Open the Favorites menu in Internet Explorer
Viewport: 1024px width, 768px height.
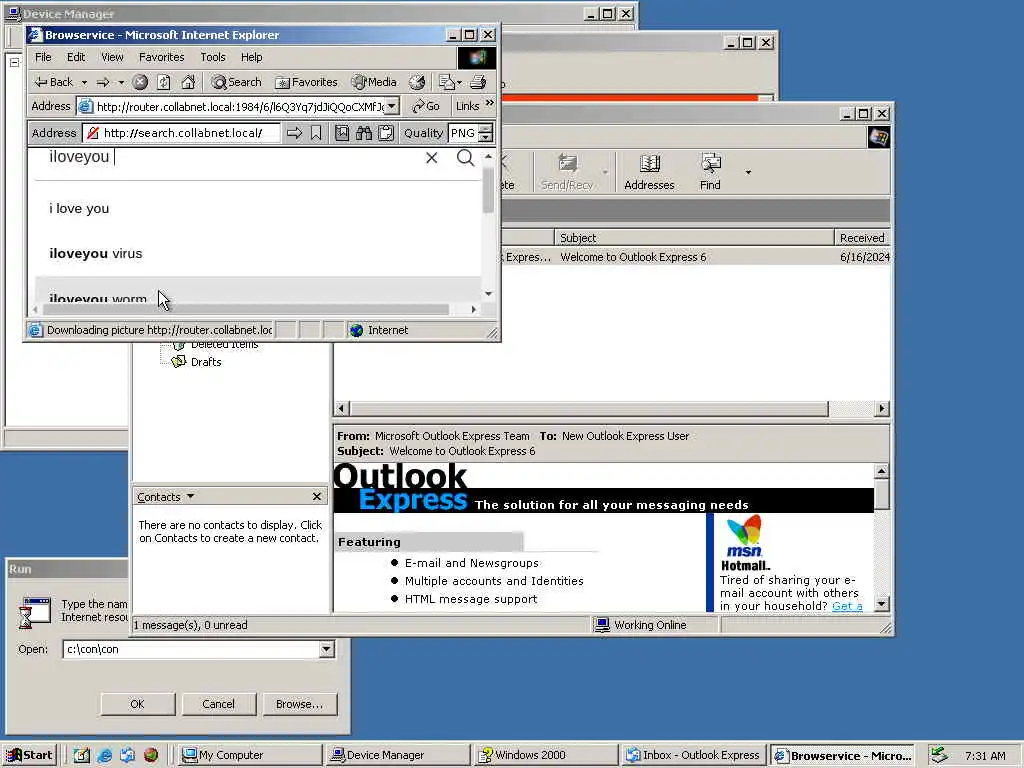[161, 57]
